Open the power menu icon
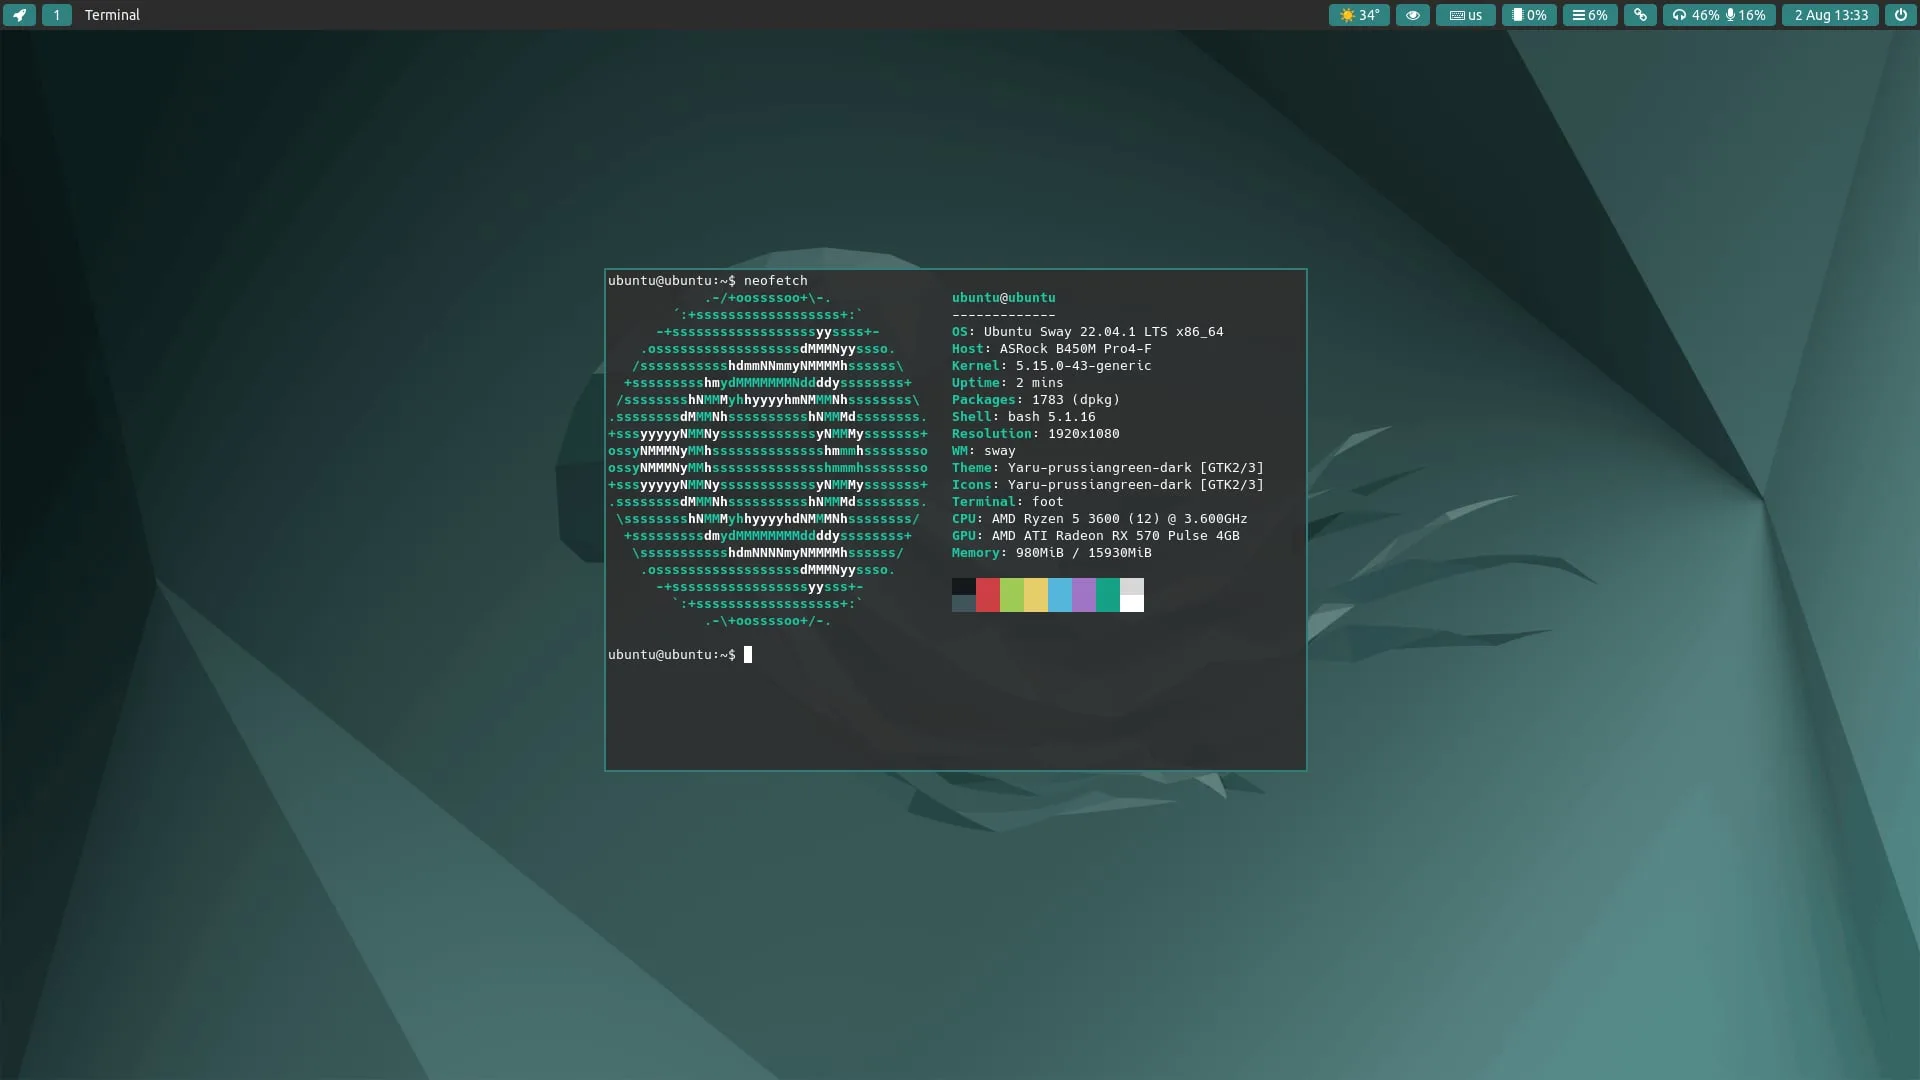Screen dimensions: 1920x1080 pyautogui.click(x=1900, y=15)
